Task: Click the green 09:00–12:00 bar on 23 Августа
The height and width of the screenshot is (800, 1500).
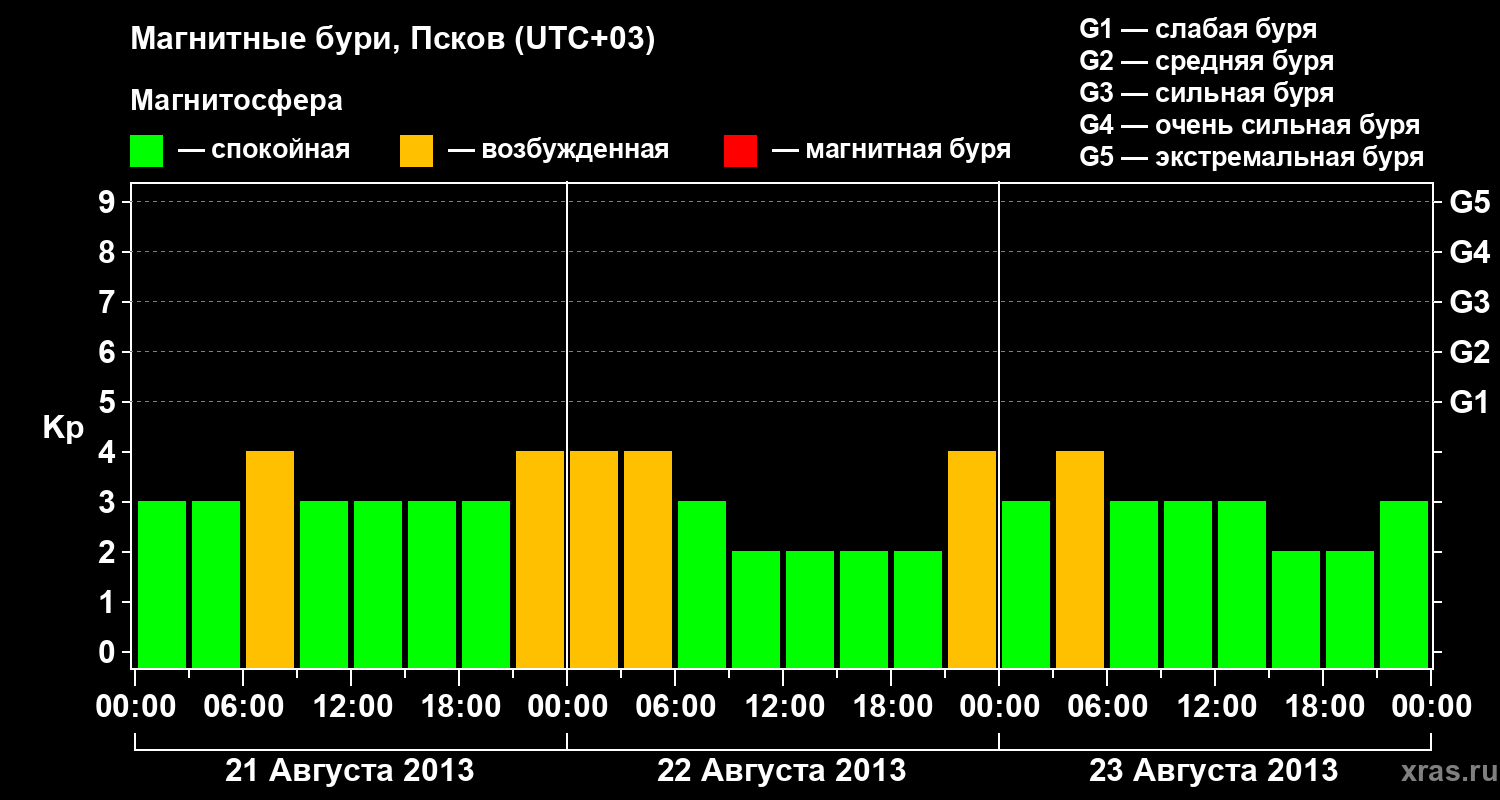Action: click(1188, 584)
